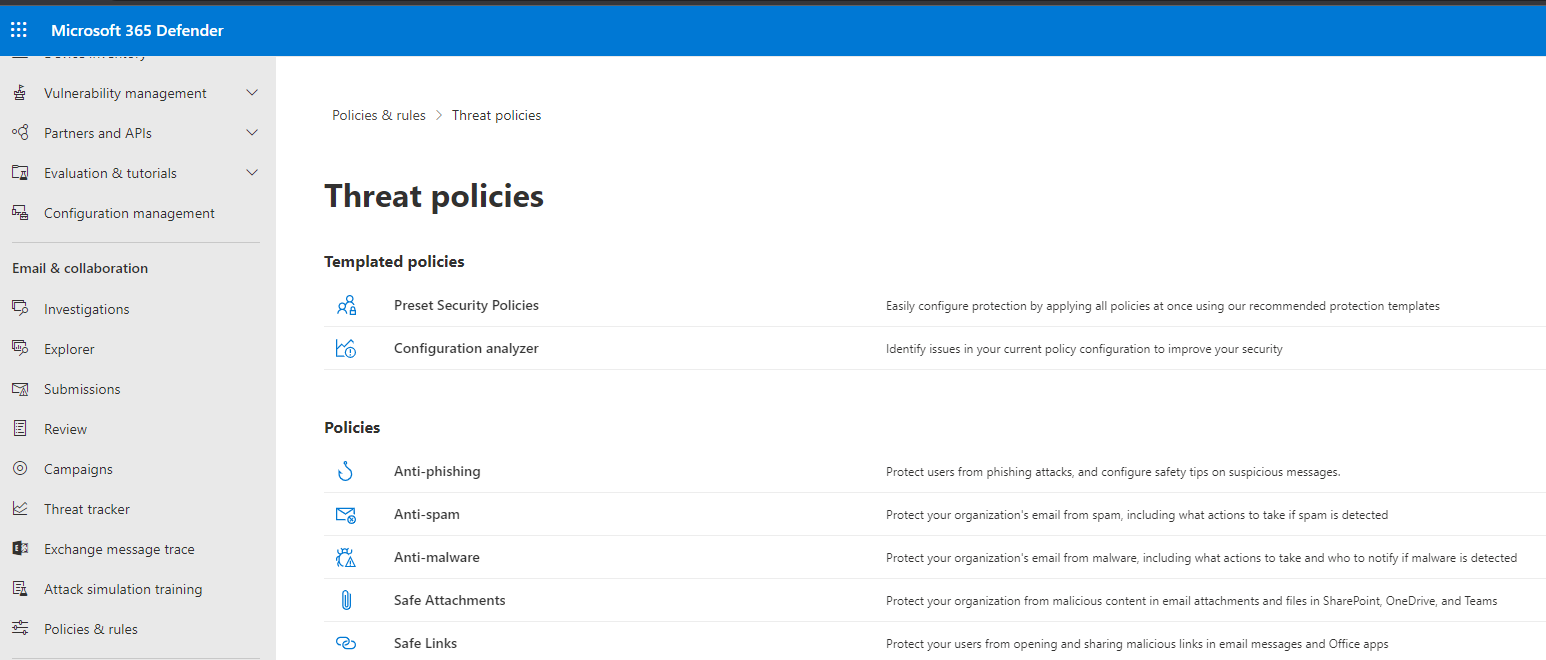Image resolution: width=1546 pixels, height=660 pixels.
Task: Go to Configuration management
Action: 129,213
